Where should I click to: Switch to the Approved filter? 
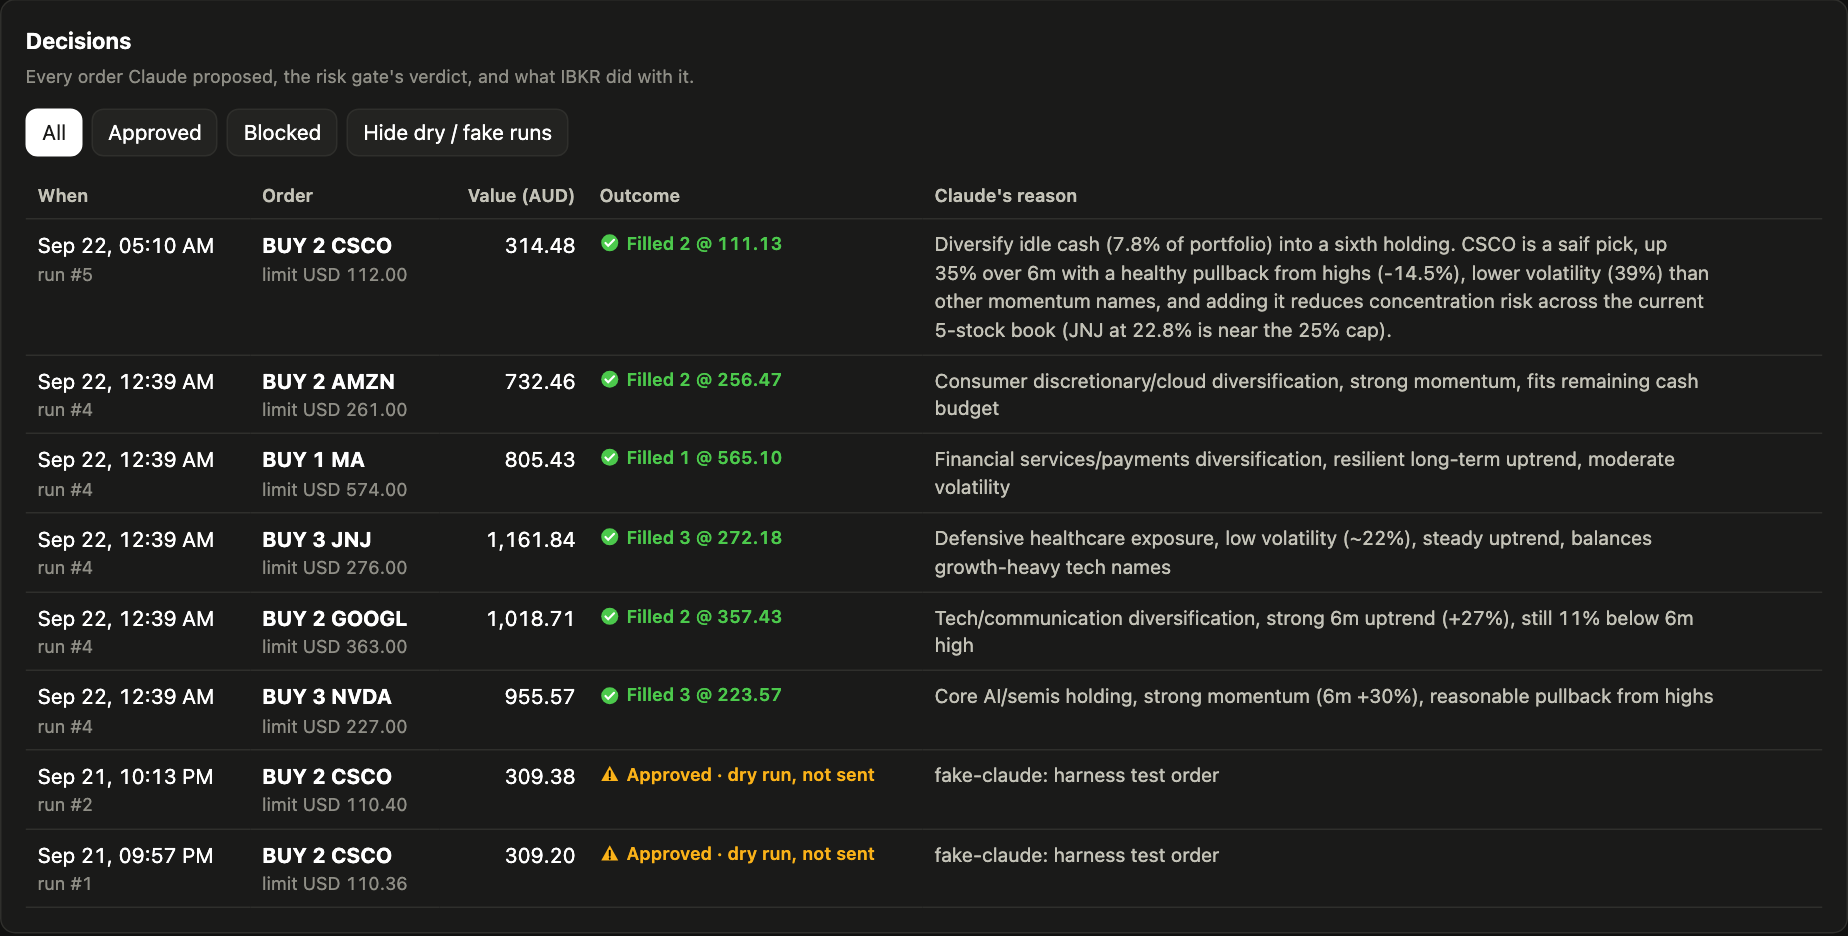155,133
